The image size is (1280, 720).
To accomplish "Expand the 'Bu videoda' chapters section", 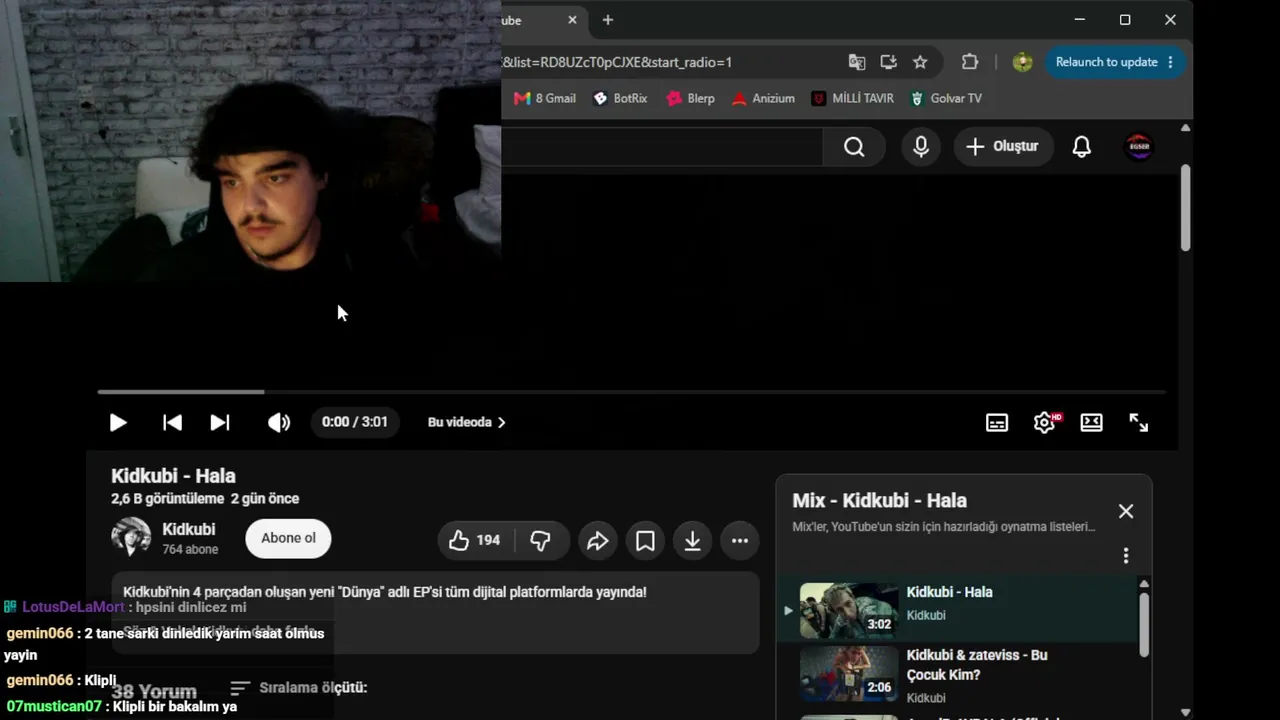I will click(467, 422).
